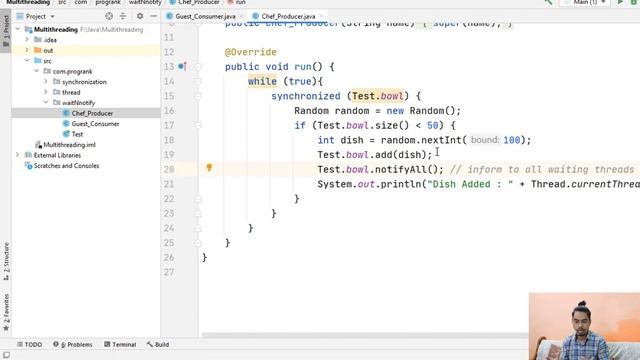
Task: Click the override gutter marker on line 13
Action: coord(182,66)
